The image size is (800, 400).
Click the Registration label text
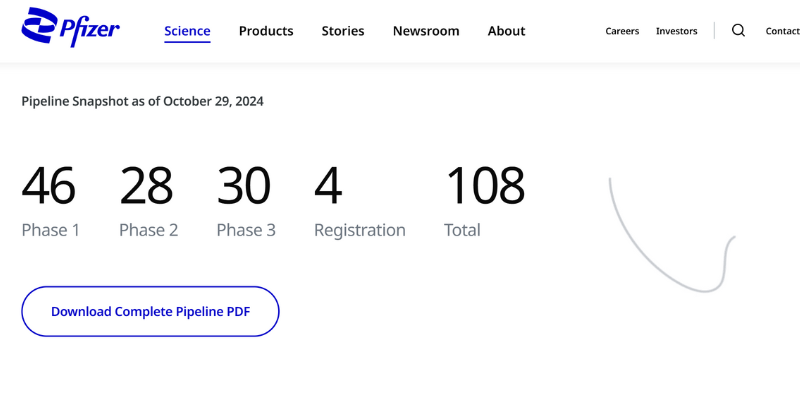click(359, 230)
